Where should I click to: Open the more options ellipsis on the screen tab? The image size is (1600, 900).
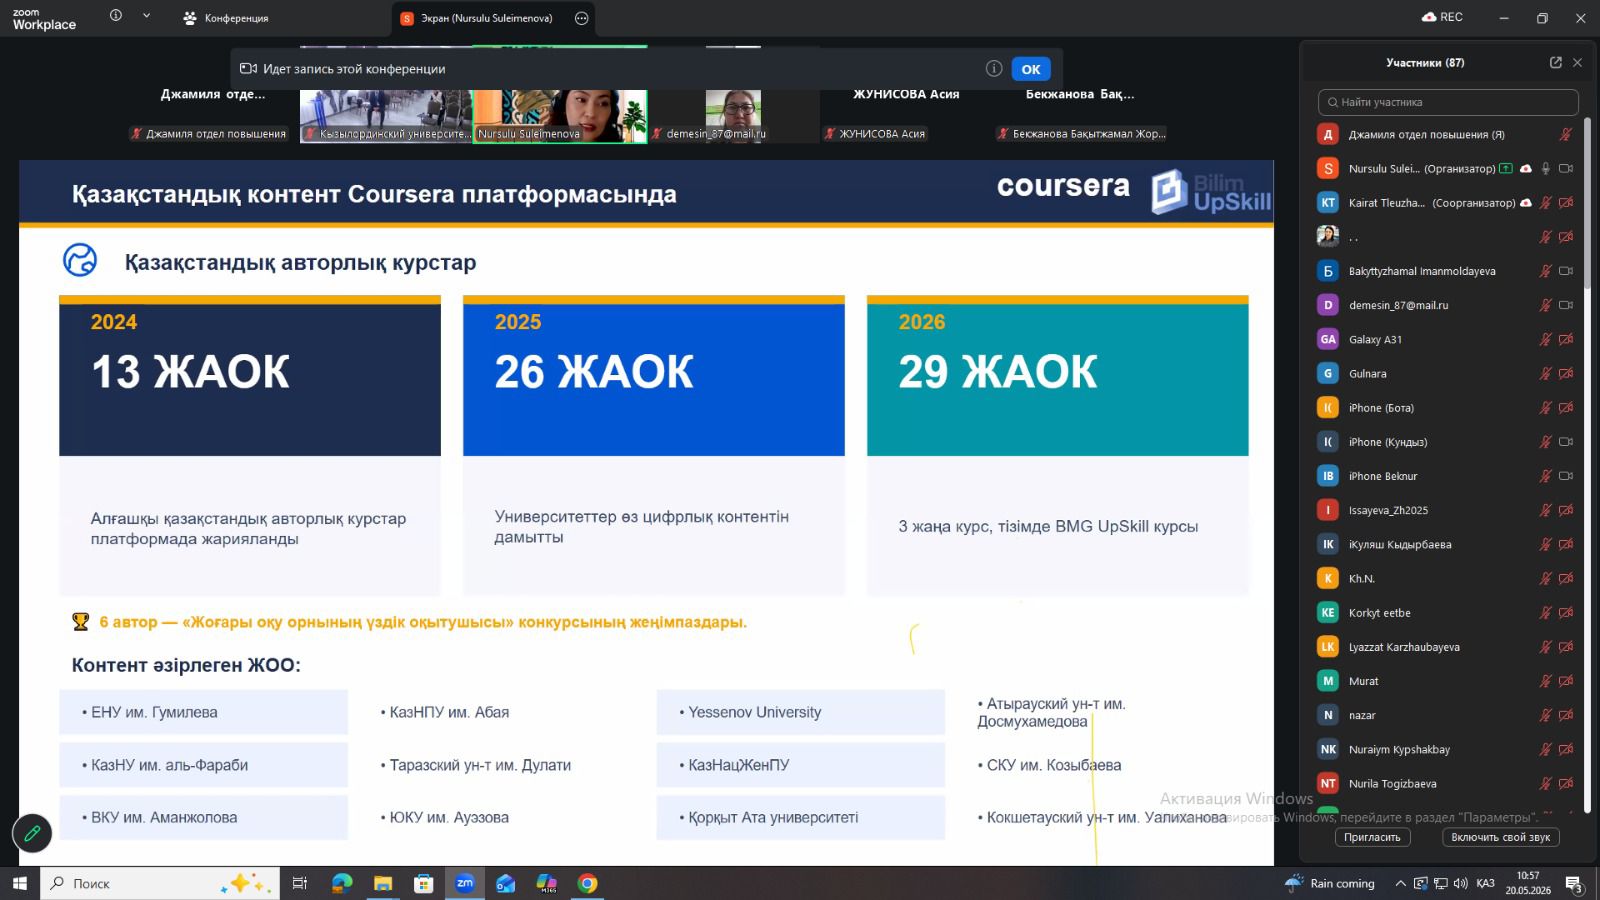point(582,18)
